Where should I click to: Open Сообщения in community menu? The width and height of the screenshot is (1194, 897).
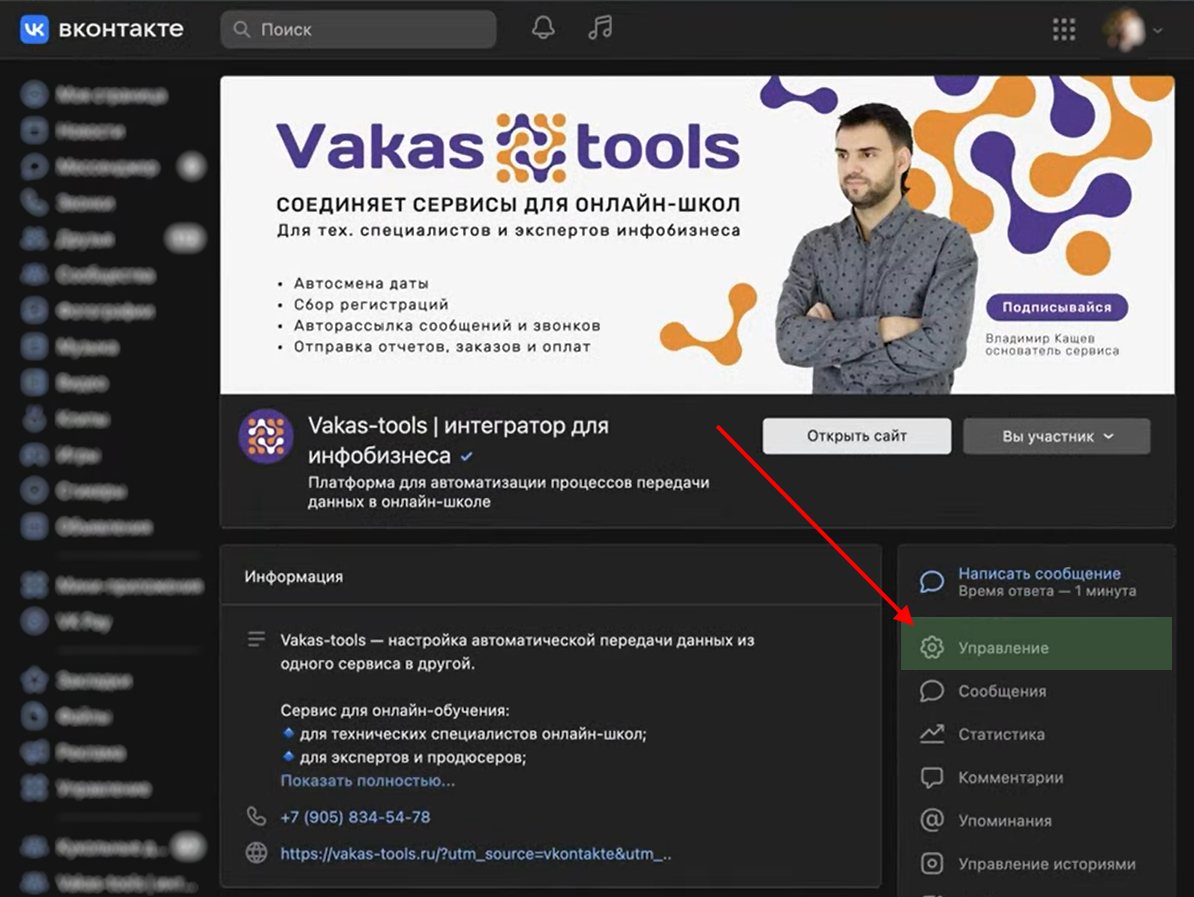click(x=1002, y=691)
